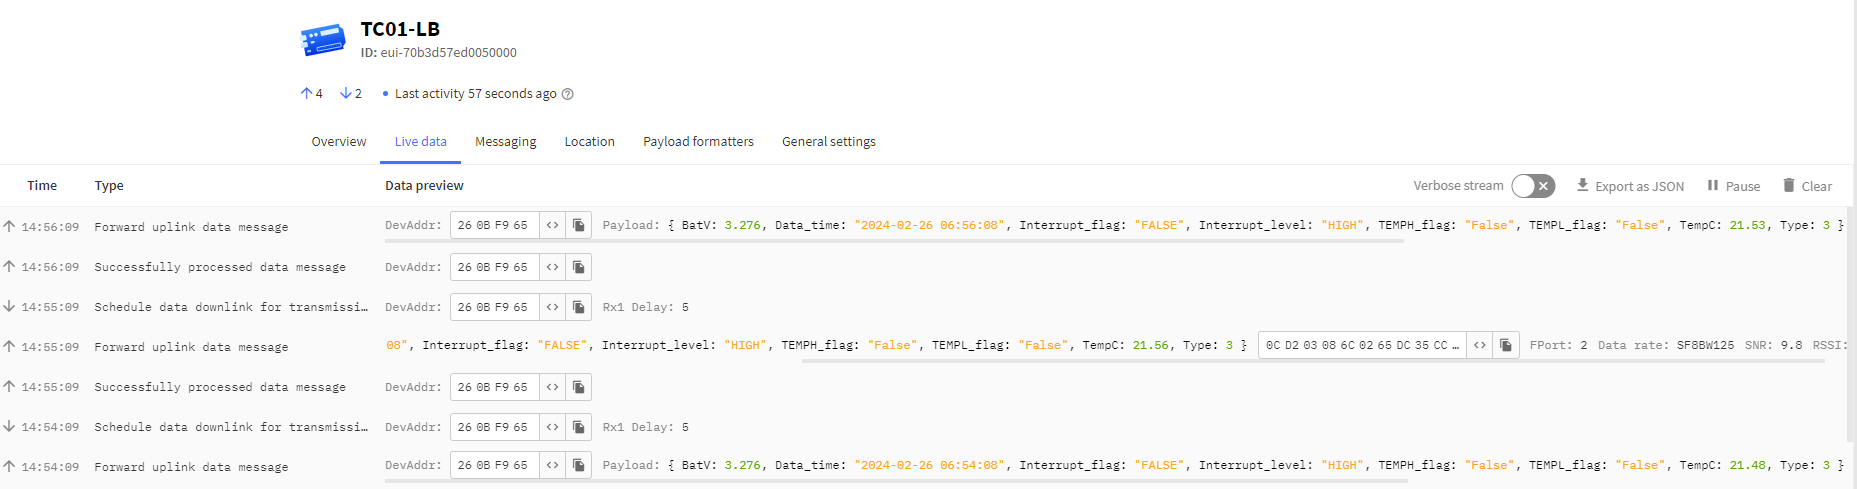Viewport: 1857px width, 489px height.
Task: Click down-arrow icon of 14:54:09 Schedule downlink row
Action: coord(9,426)
